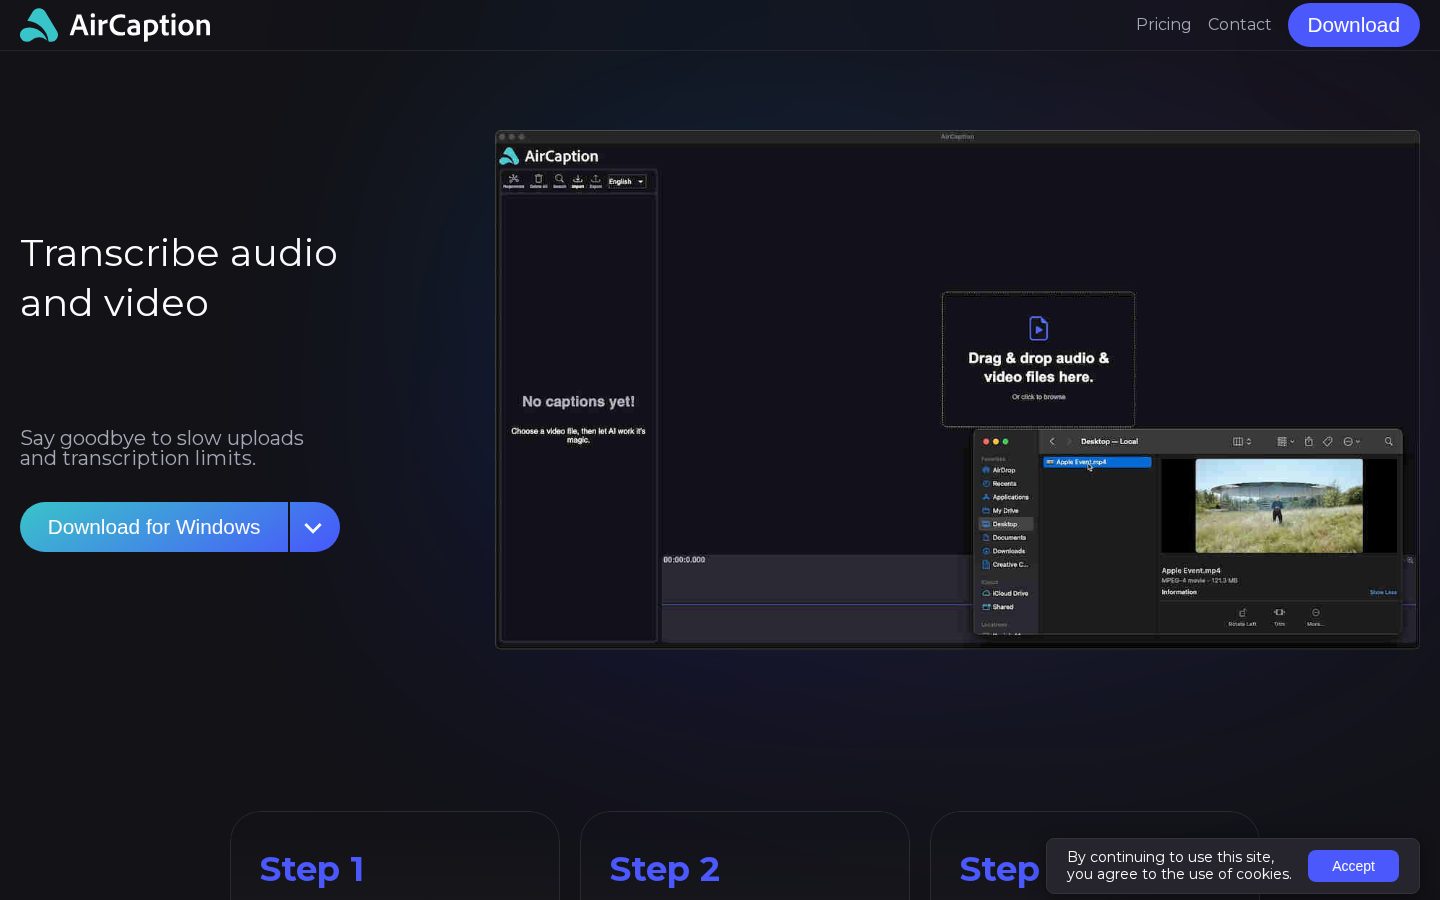Select iCloud Drive in Finder sidebar

coord(1006,593)
